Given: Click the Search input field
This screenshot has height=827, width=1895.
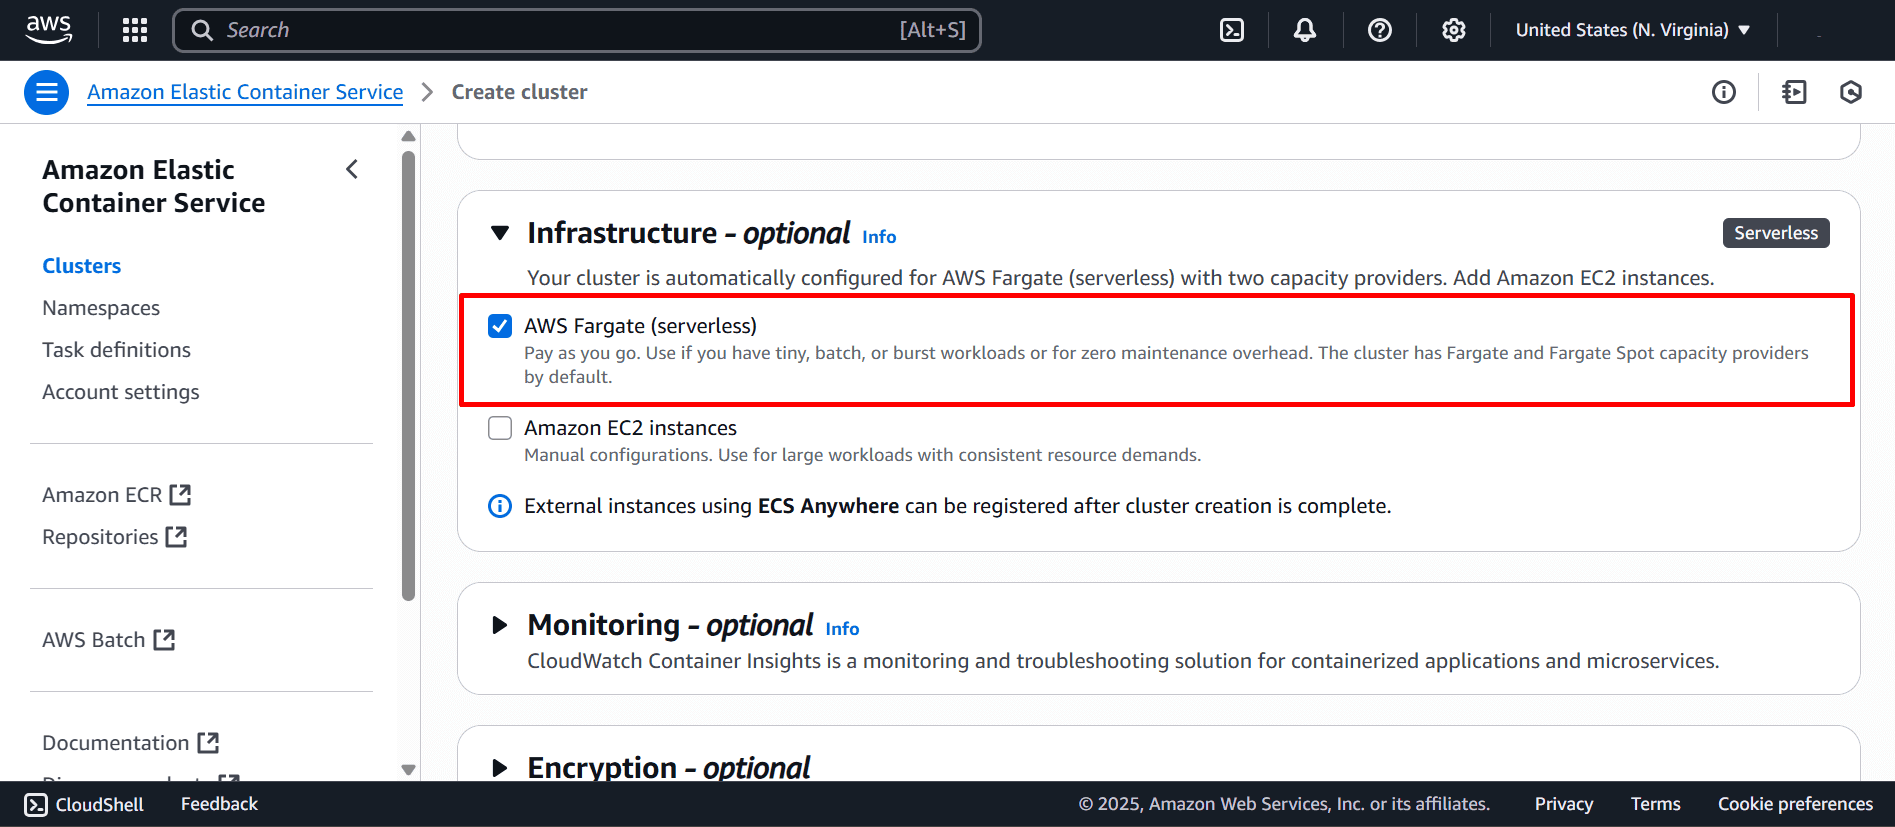Looking at the screenshot, I should coord(577,30).
